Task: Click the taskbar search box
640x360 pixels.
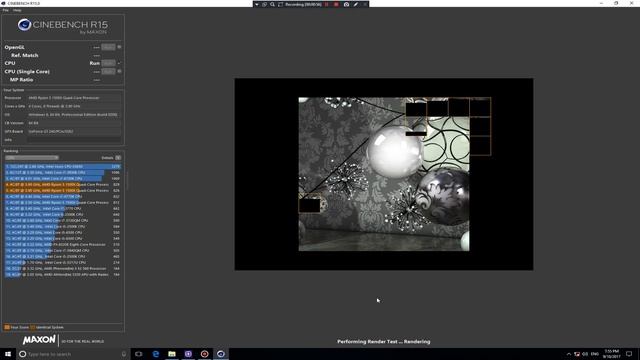Action: (x=73, y=354)
